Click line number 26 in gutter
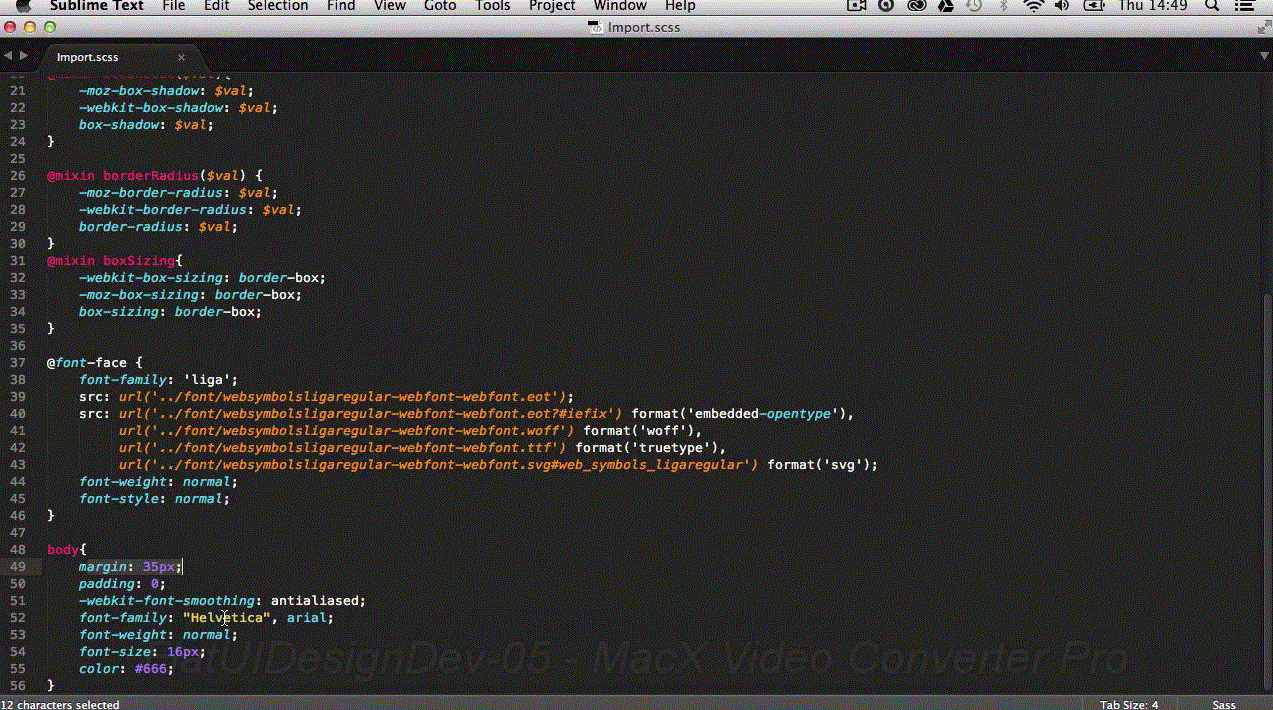 click(x=17, y=175)
